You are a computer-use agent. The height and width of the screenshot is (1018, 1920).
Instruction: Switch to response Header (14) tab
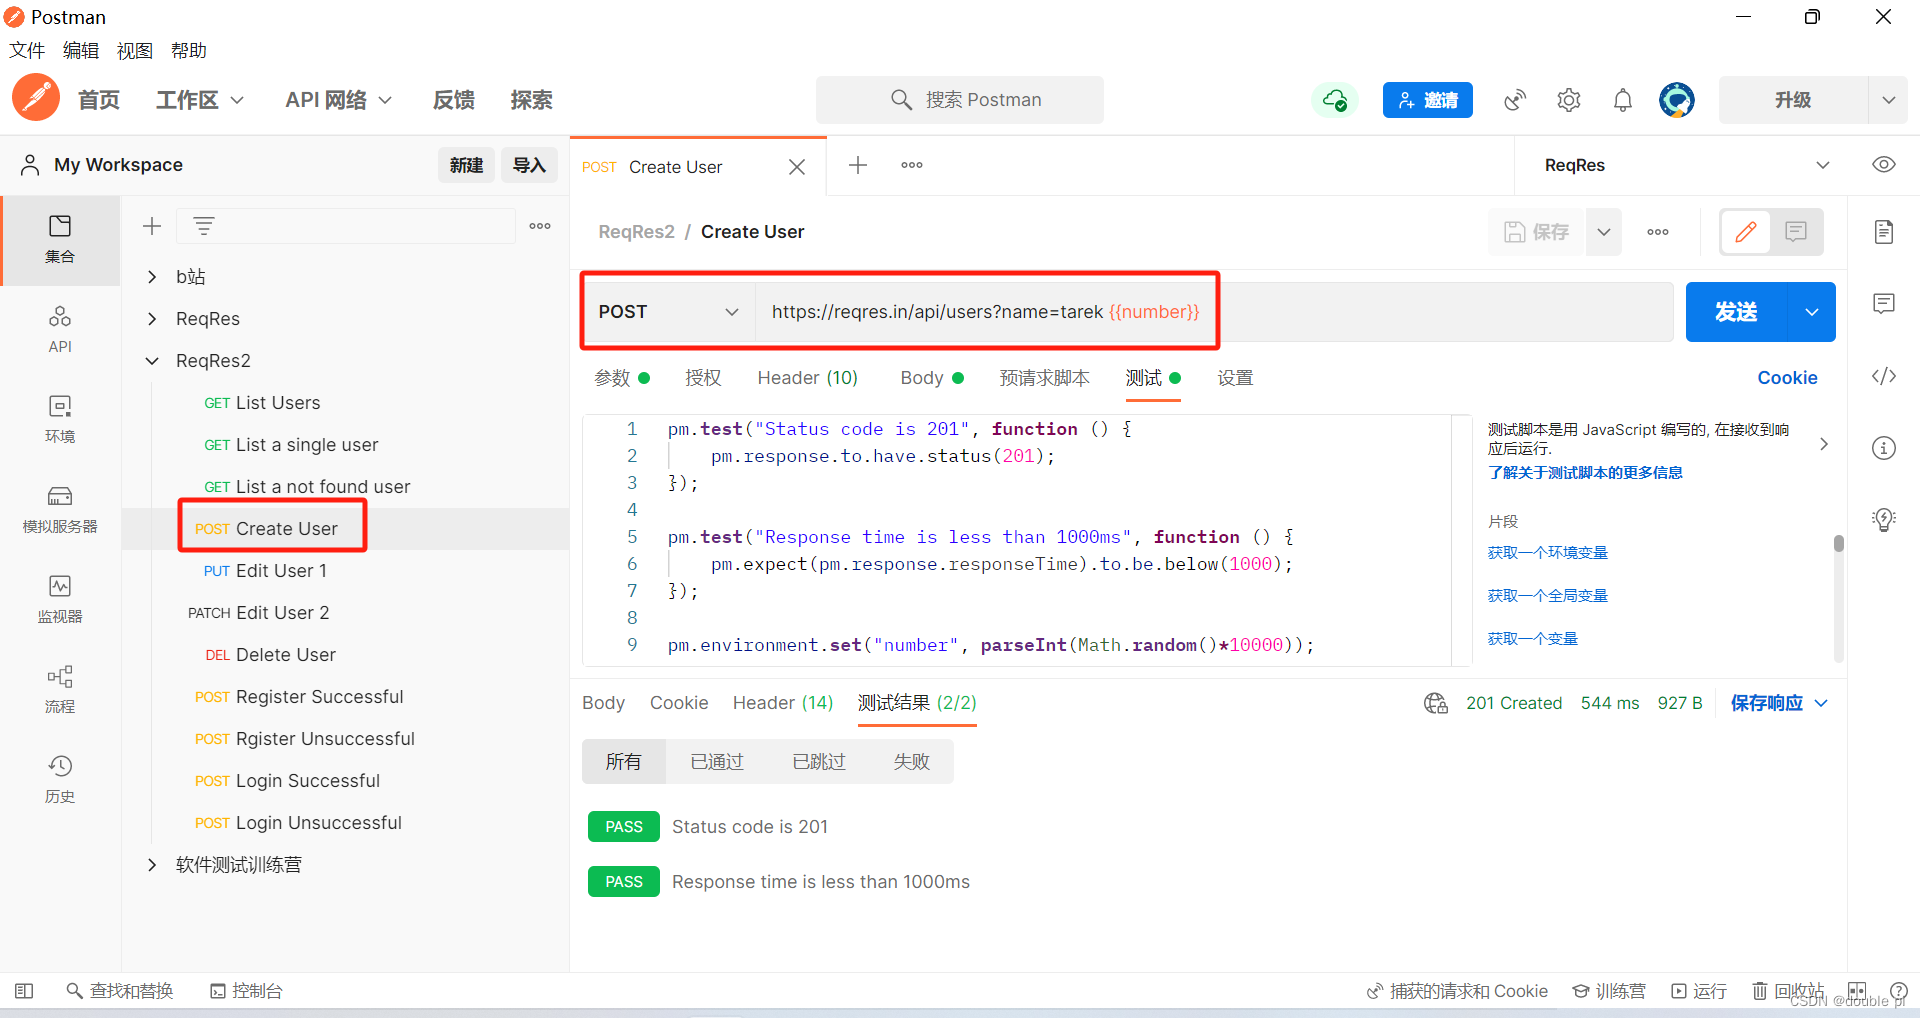tap(783, 703)
